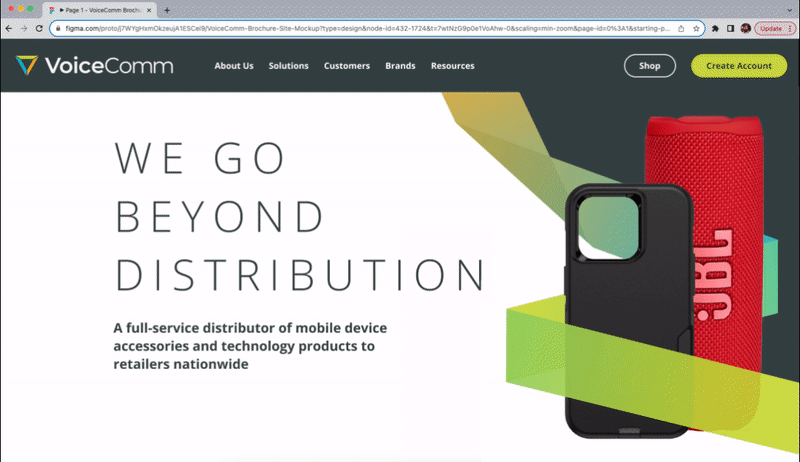Open the Customers menu item
Image resolution: width=800 pixels, height=462 pixels.
346,66
